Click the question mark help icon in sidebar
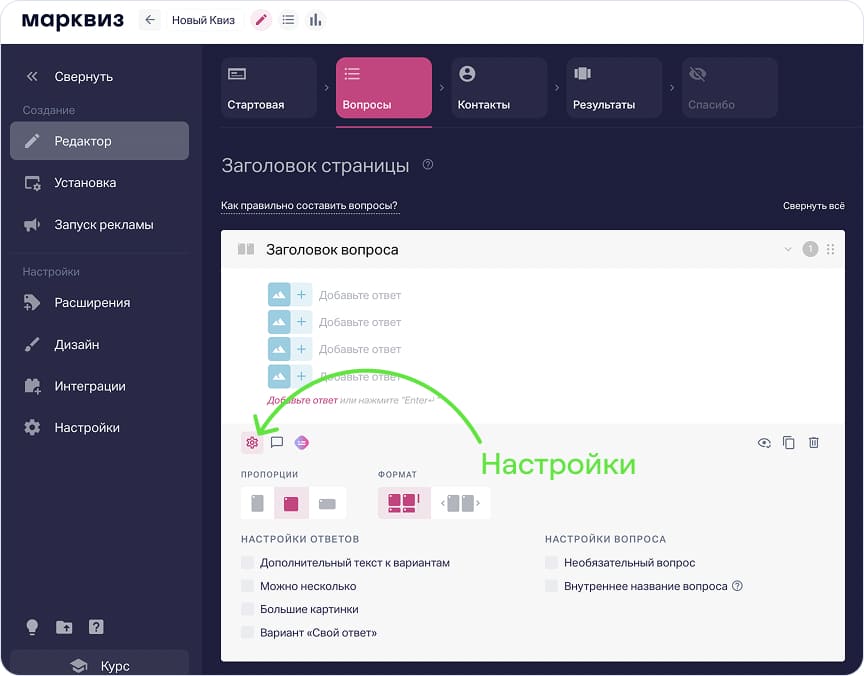Screen dimensions: 864x676 96,627
